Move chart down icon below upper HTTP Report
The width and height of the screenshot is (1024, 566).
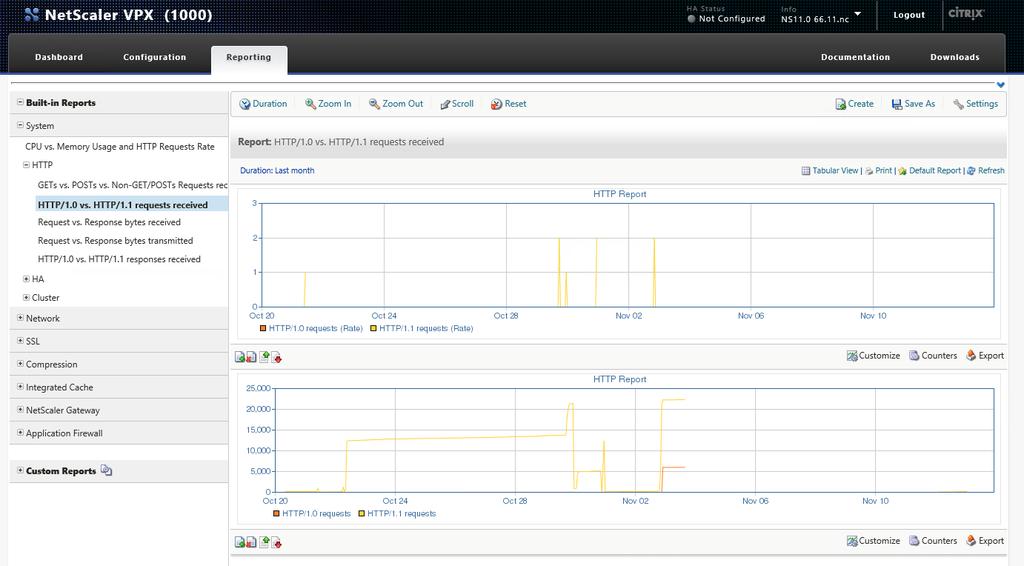276,357
